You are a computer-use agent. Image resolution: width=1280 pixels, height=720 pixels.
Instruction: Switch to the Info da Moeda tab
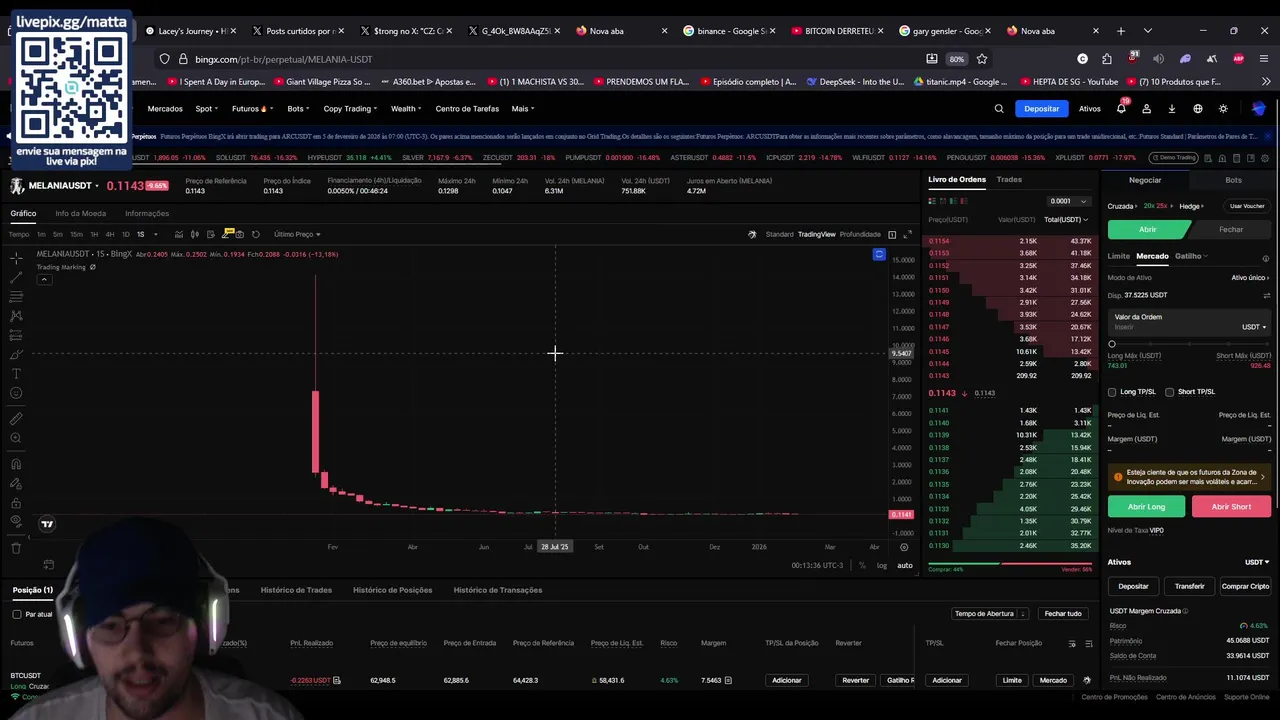coord(80,213)
